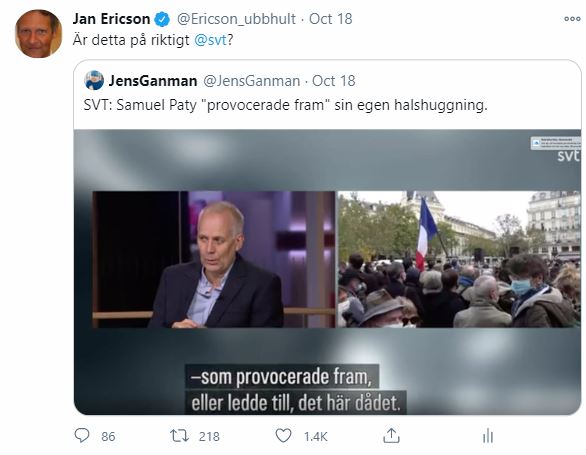Viewport: 586px width, 455px height.
Task: Play the embedded SVT video thumbnail
Action: 327,272
